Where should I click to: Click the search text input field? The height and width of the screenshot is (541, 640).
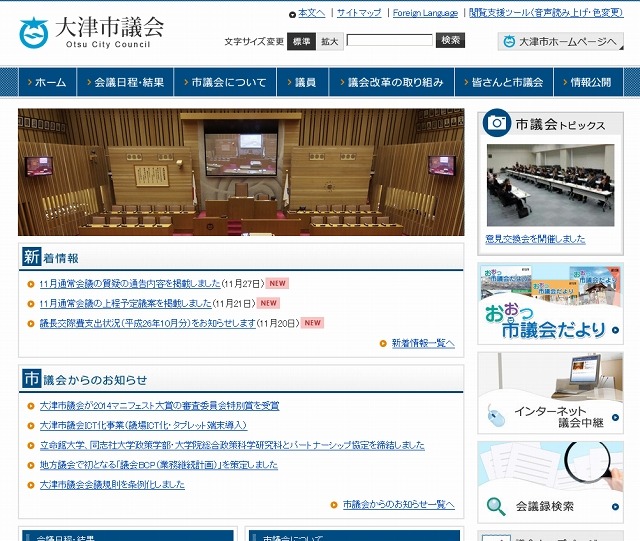[x=389, y=41]
